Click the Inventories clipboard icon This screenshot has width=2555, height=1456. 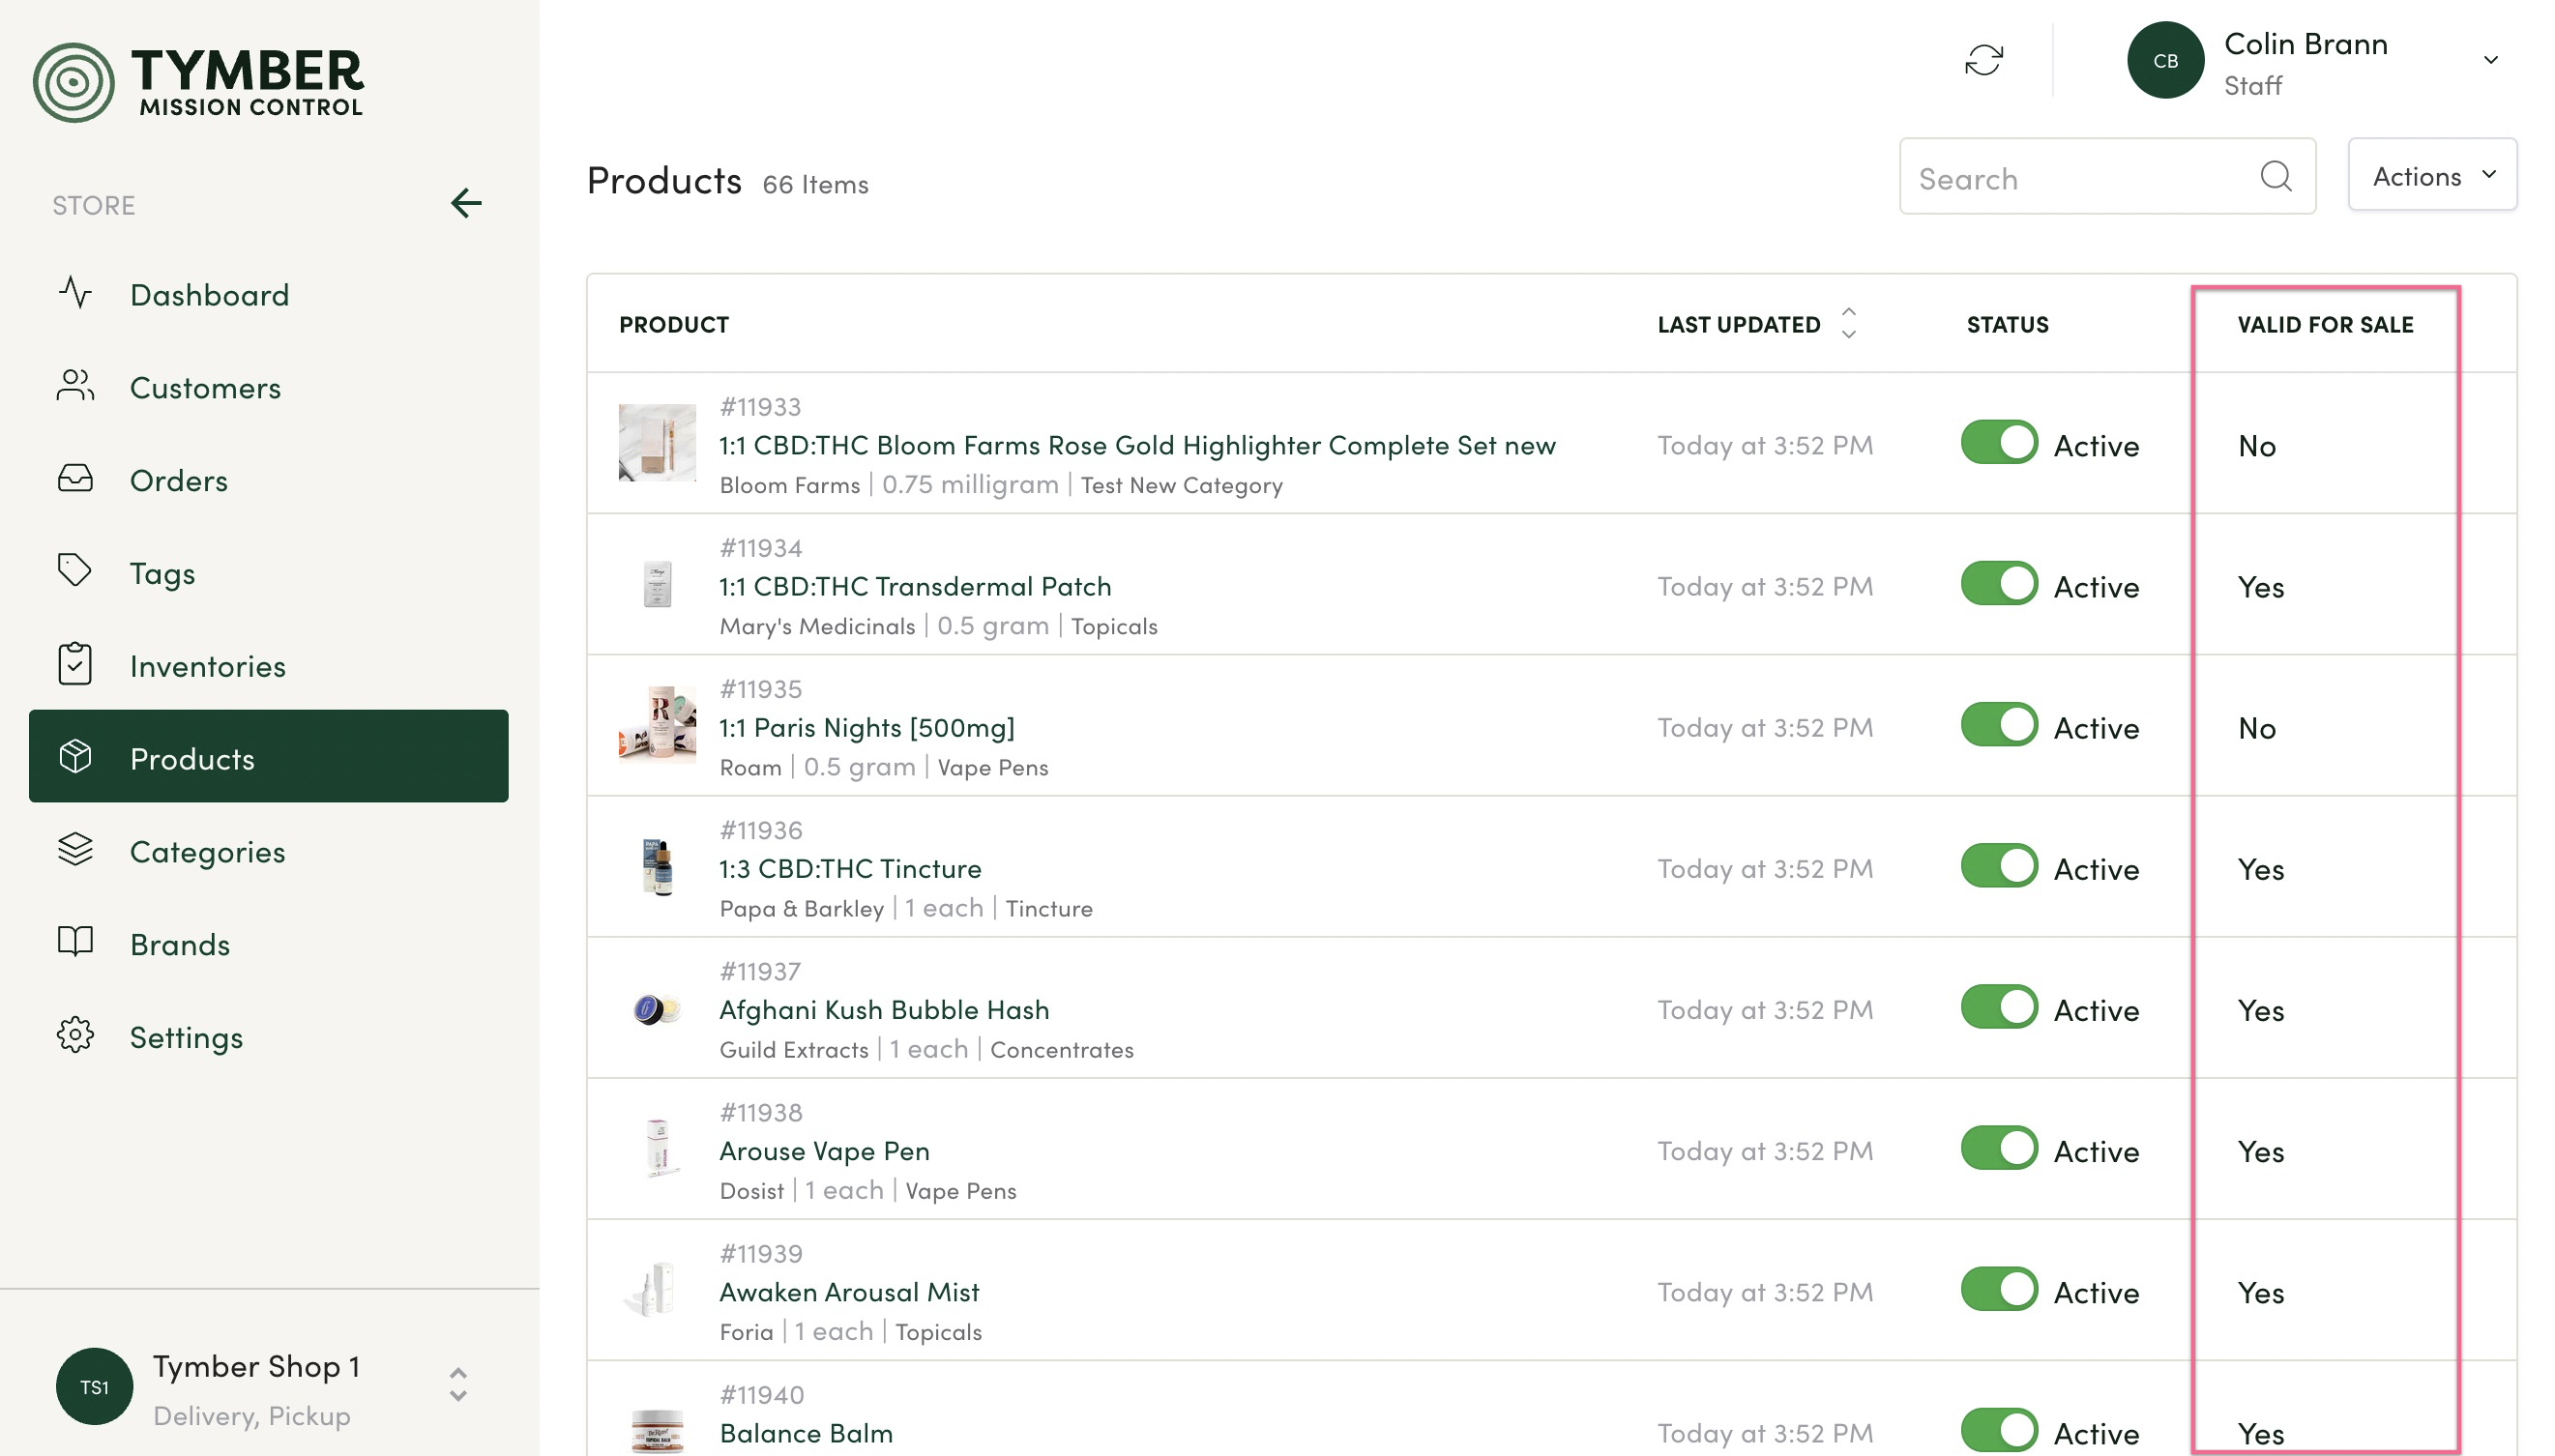tap(75, 664)
